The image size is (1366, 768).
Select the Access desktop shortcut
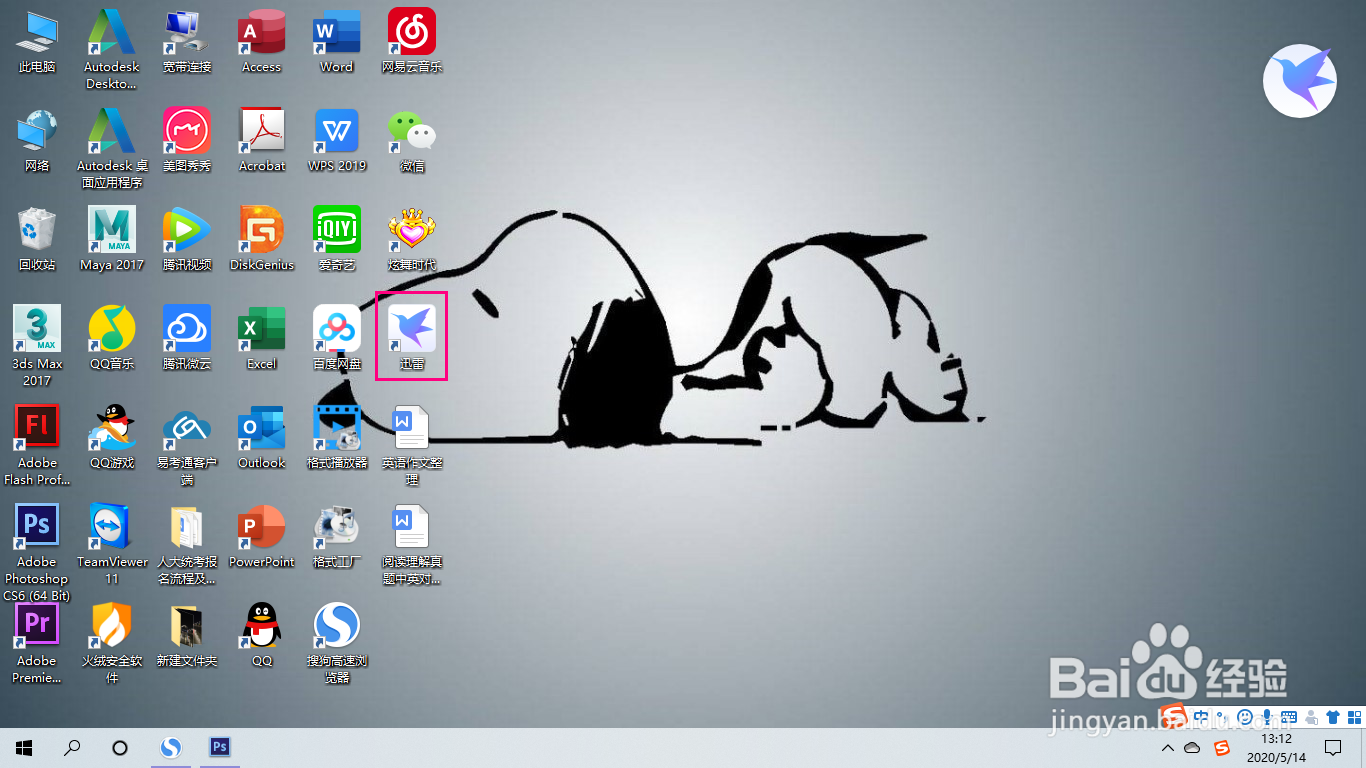[x=262, y=42]
